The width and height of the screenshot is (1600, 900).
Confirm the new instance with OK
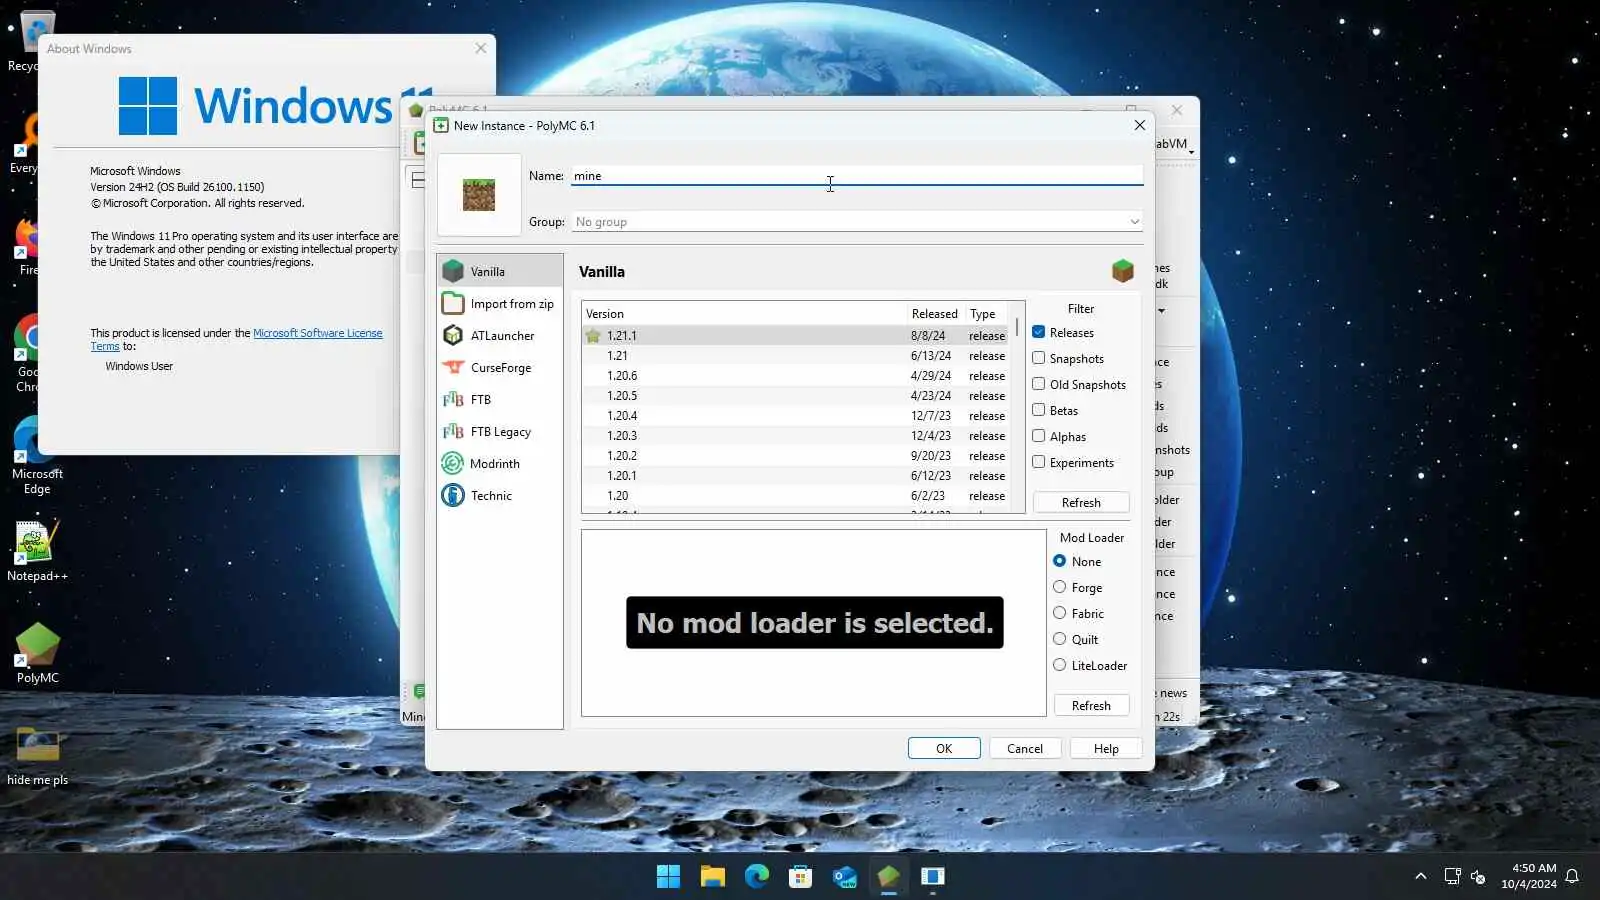pyautogui.click(x=944, y=748)
